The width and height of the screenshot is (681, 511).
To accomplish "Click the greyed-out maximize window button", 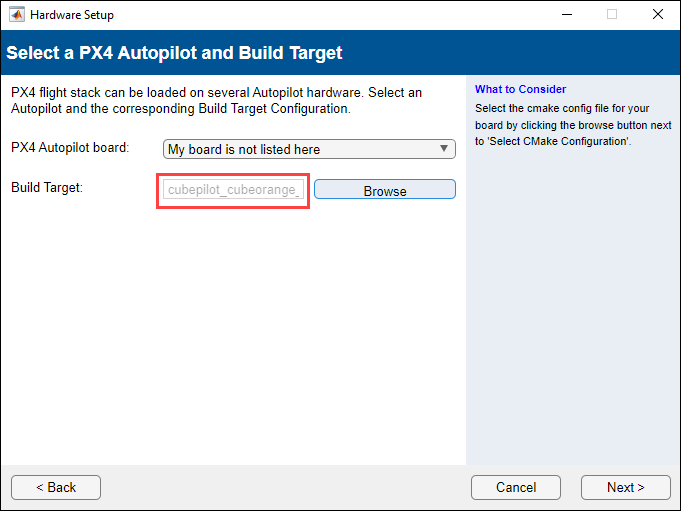I will coord(612,15).
